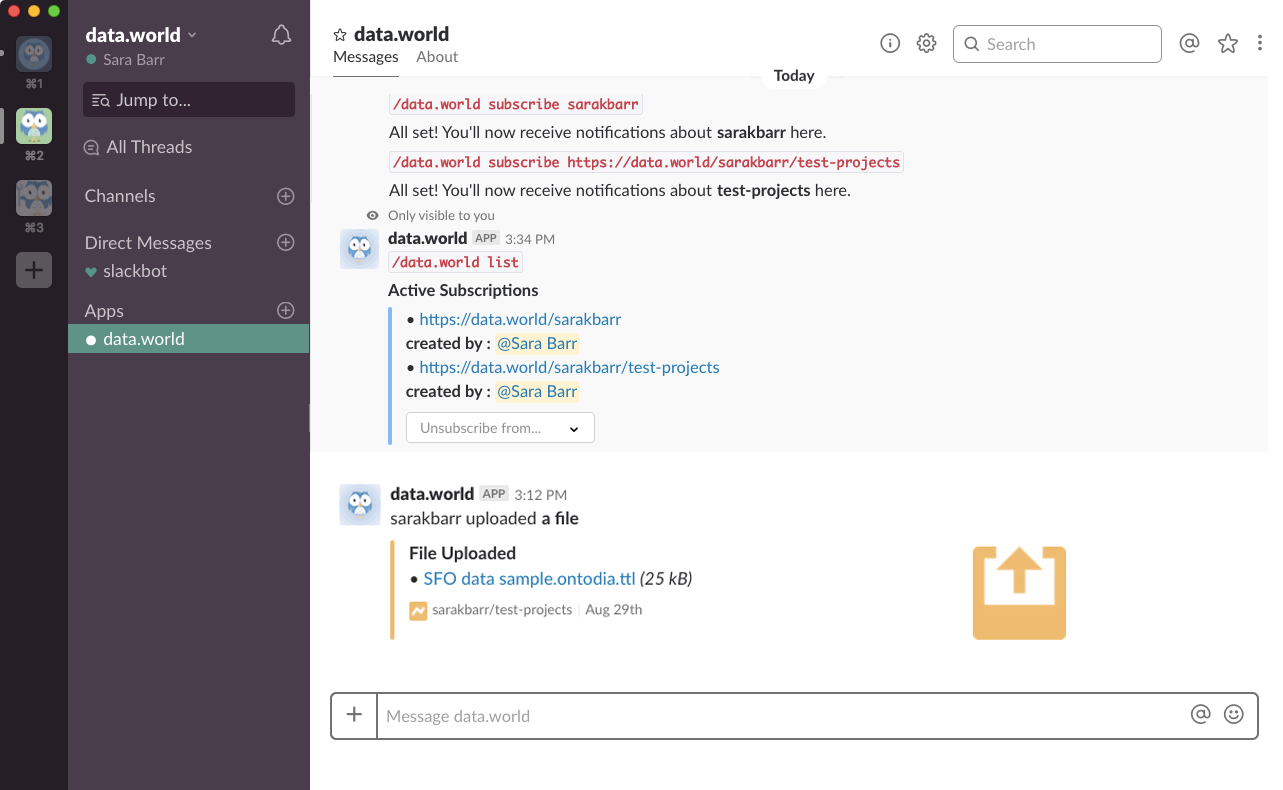Open the notifications bell

[282, 36]
